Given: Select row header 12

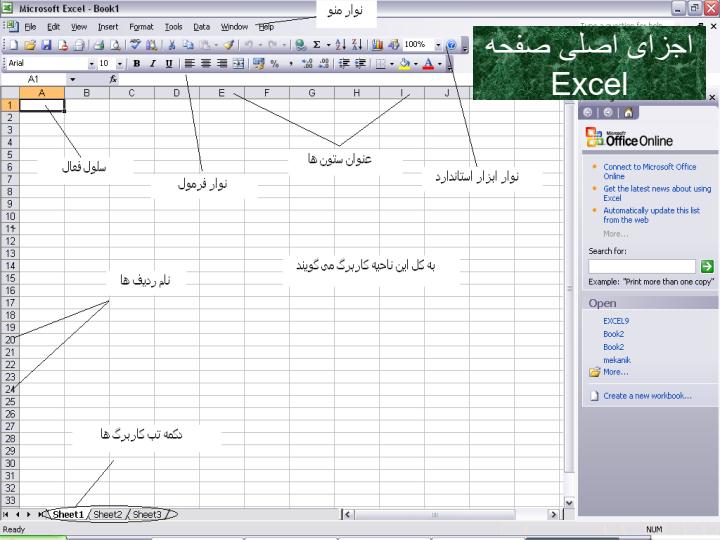Looking at the screenshot, I should tap(10, 241).
